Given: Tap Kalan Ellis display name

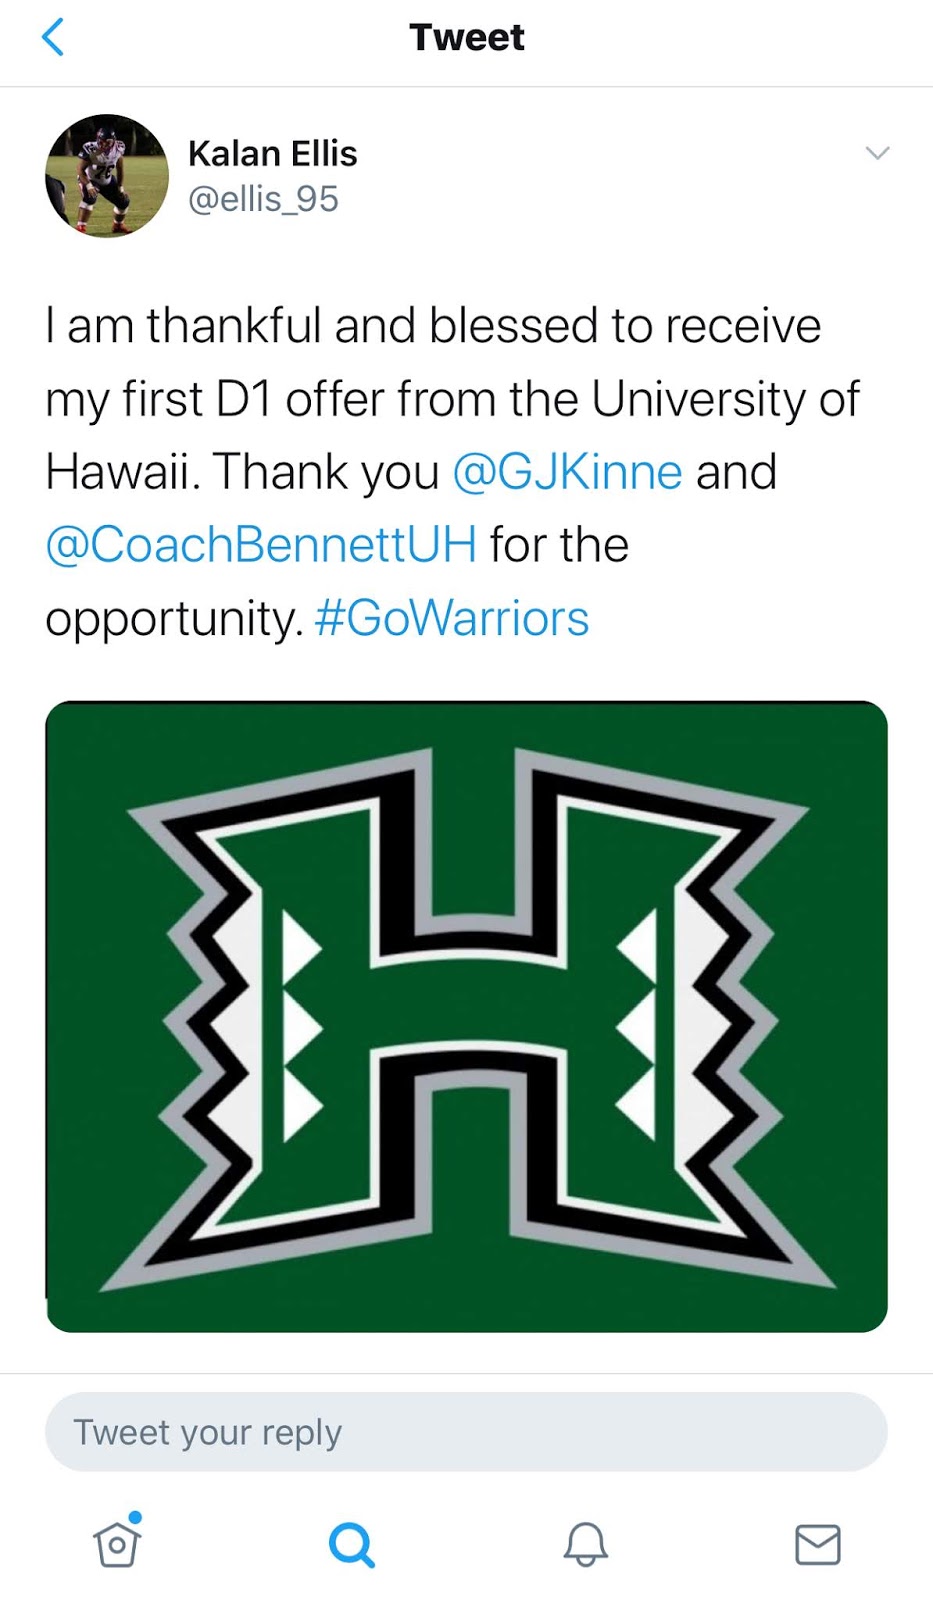Looking at the screenshot, I should click(272, 153).
